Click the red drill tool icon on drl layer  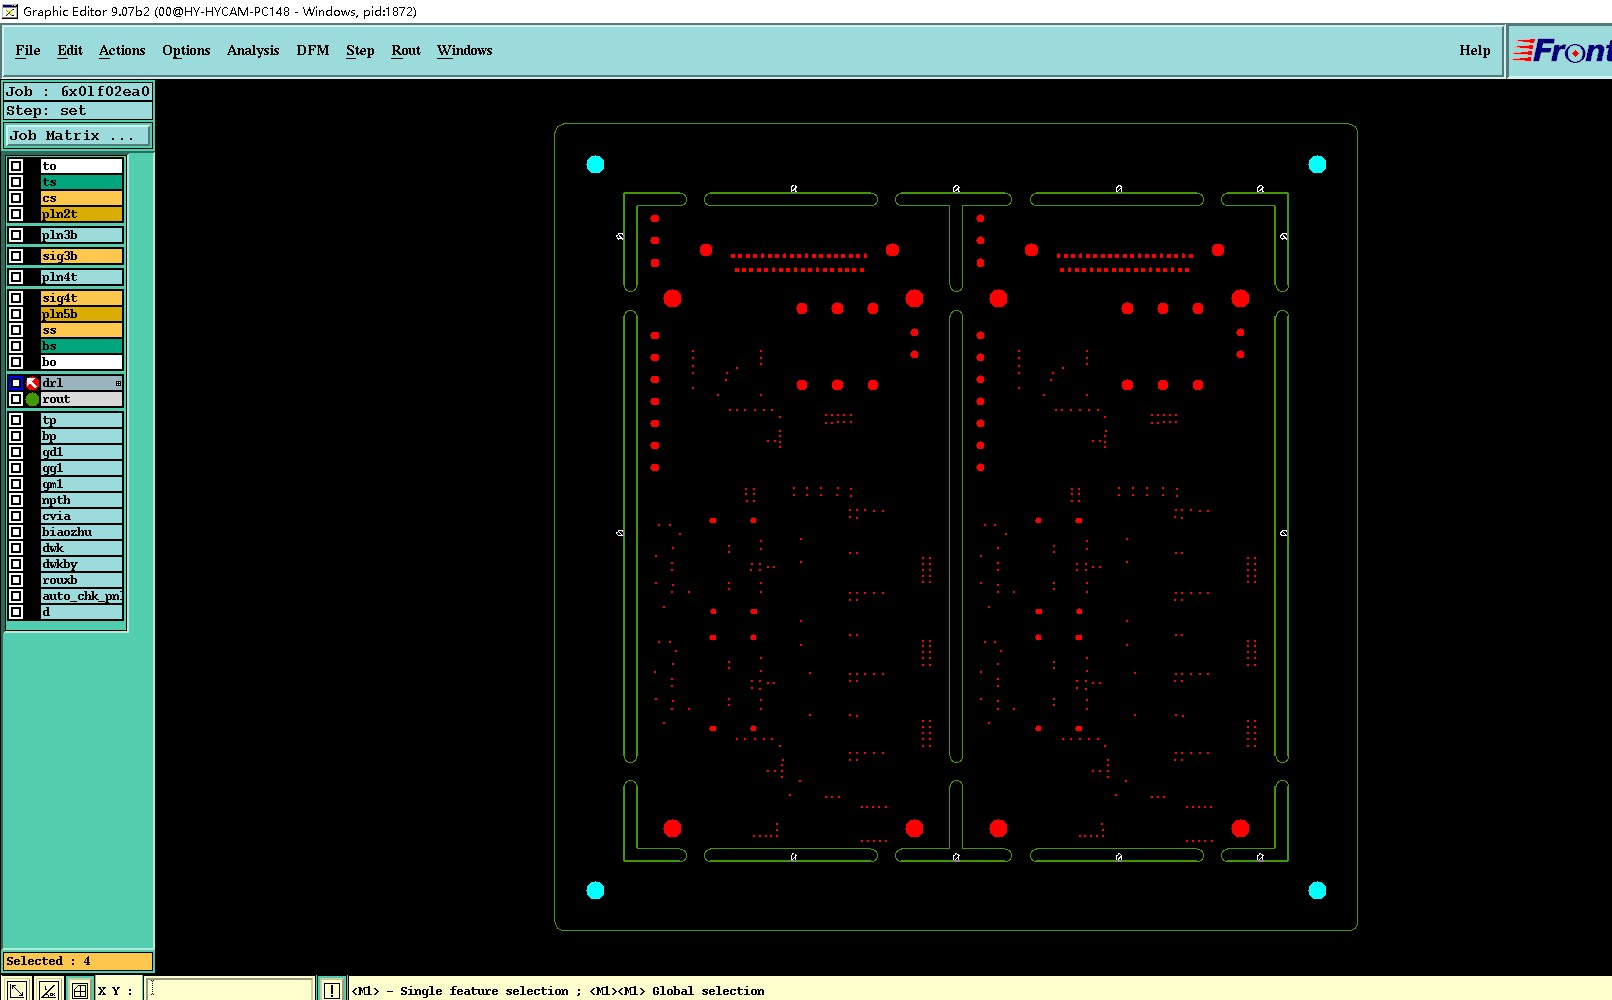coord(32,383)
